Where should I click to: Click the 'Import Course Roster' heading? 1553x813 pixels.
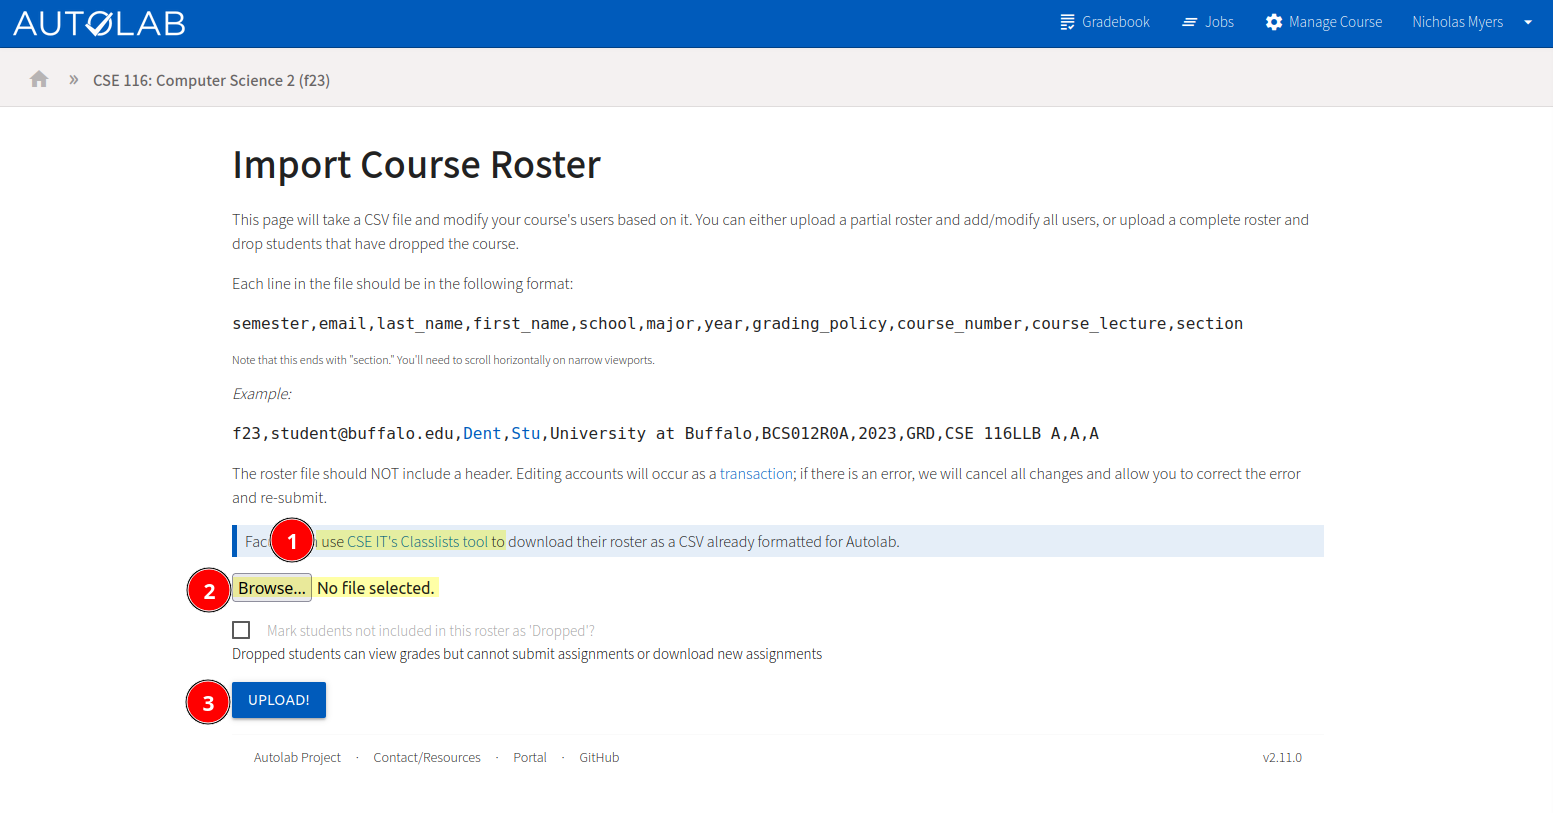(x=416, y=165)
